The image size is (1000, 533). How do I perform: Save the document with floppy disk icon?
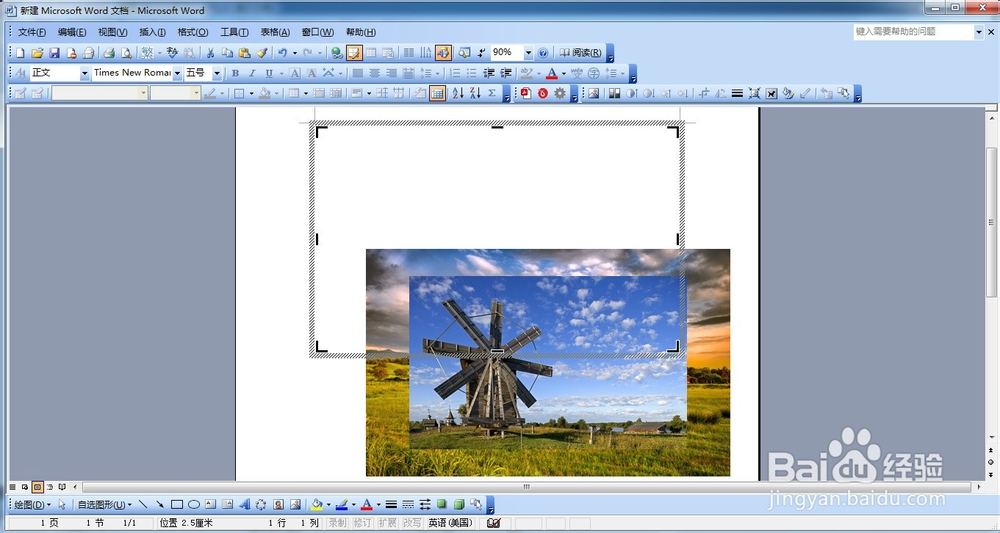(54, 53)
